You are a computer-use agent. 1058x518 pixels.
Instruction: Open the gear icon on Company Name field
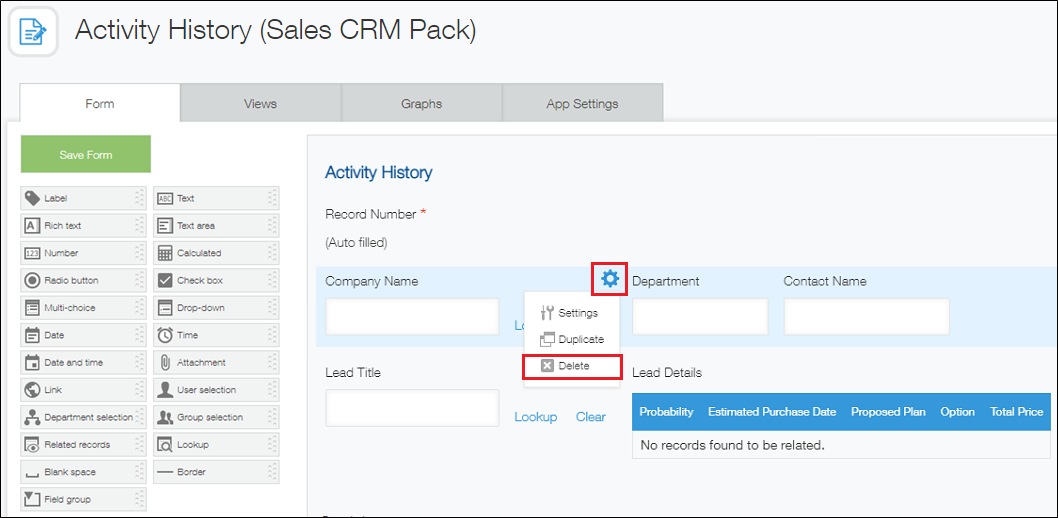click(x=609, y=280)
